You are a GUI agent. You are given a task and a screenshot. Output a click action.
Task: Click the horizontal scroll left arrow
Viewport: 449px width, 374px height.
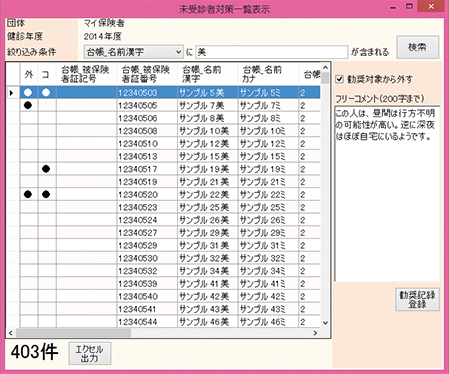tap(11, 333)
